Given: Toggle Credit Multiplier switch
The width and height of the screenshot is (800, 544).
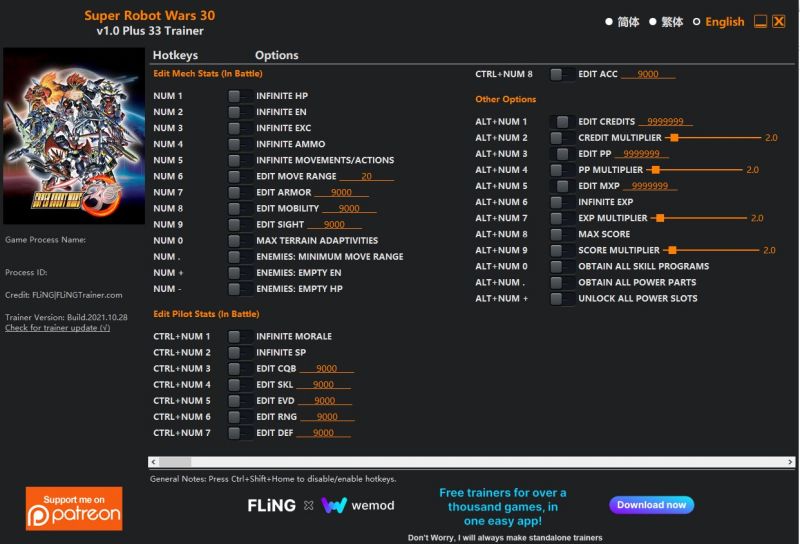Looking at the screenshot, I should 562,138.
